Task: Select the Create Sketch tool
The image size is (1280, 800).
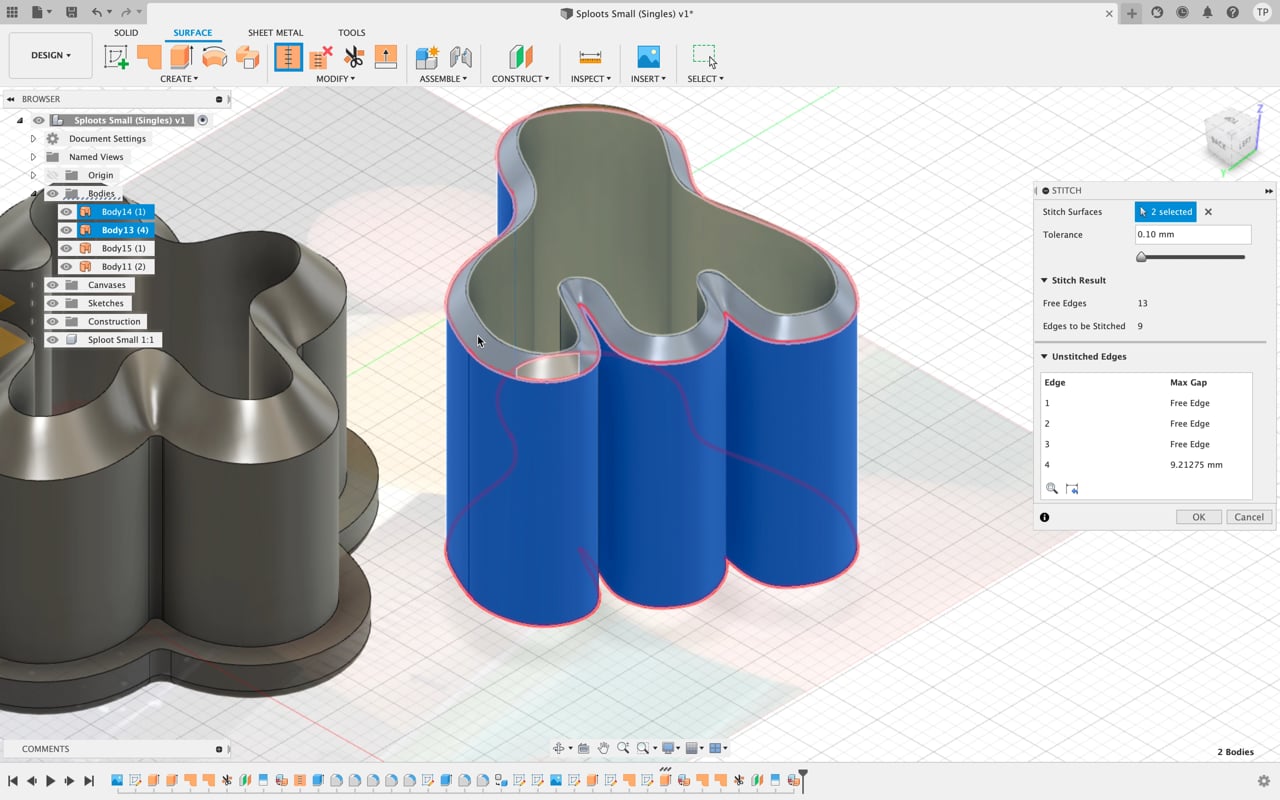Action: (117, 57)
